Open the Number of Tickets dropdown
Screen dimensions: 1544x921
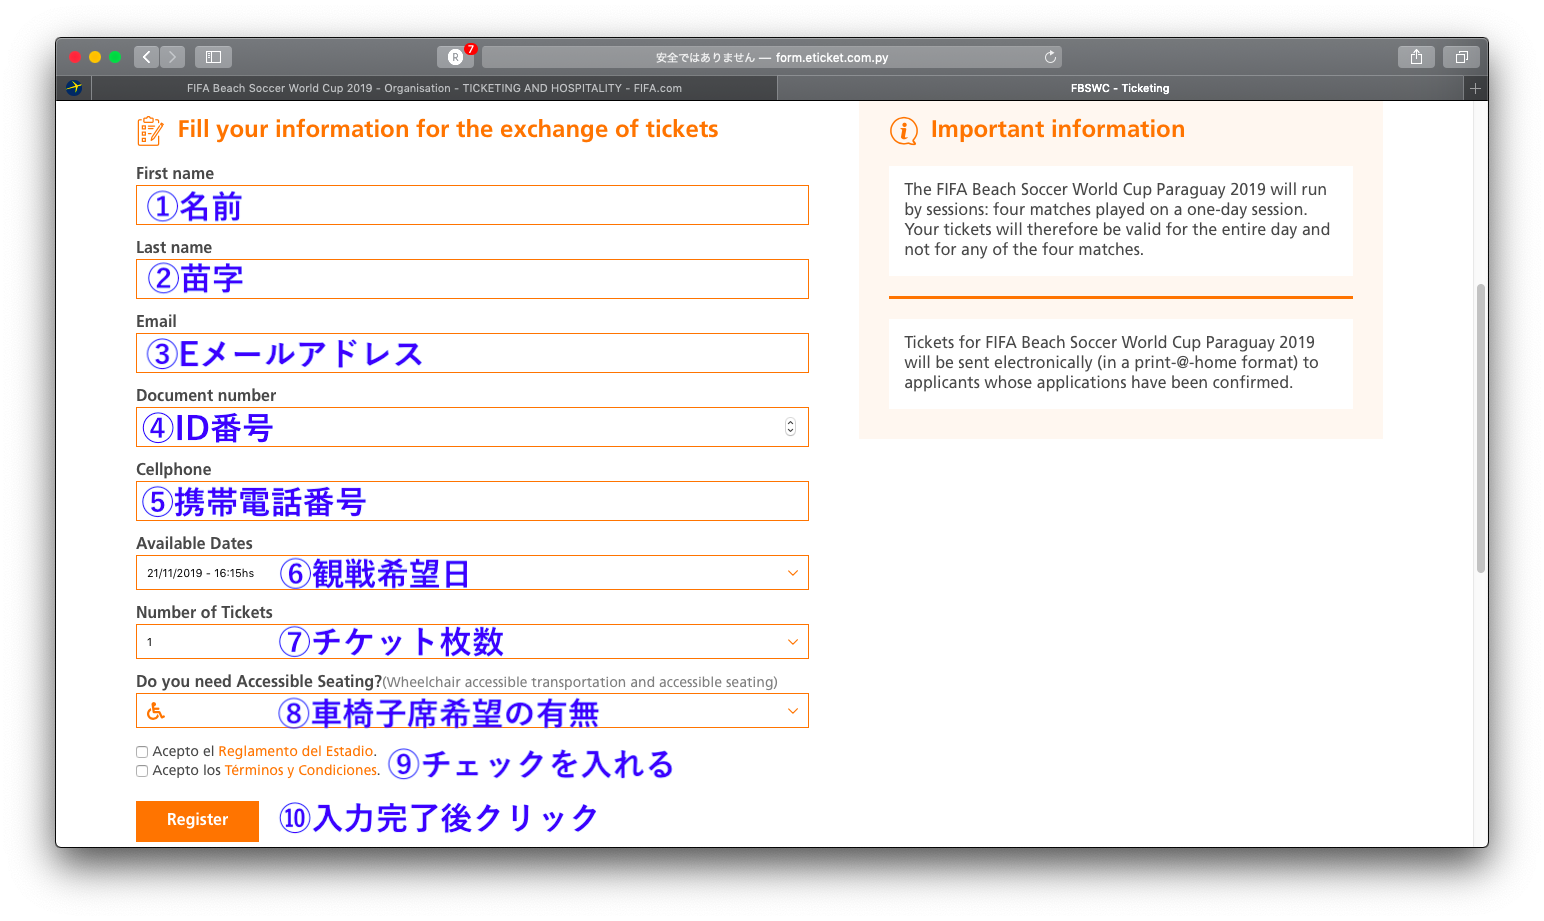(472, 642)
